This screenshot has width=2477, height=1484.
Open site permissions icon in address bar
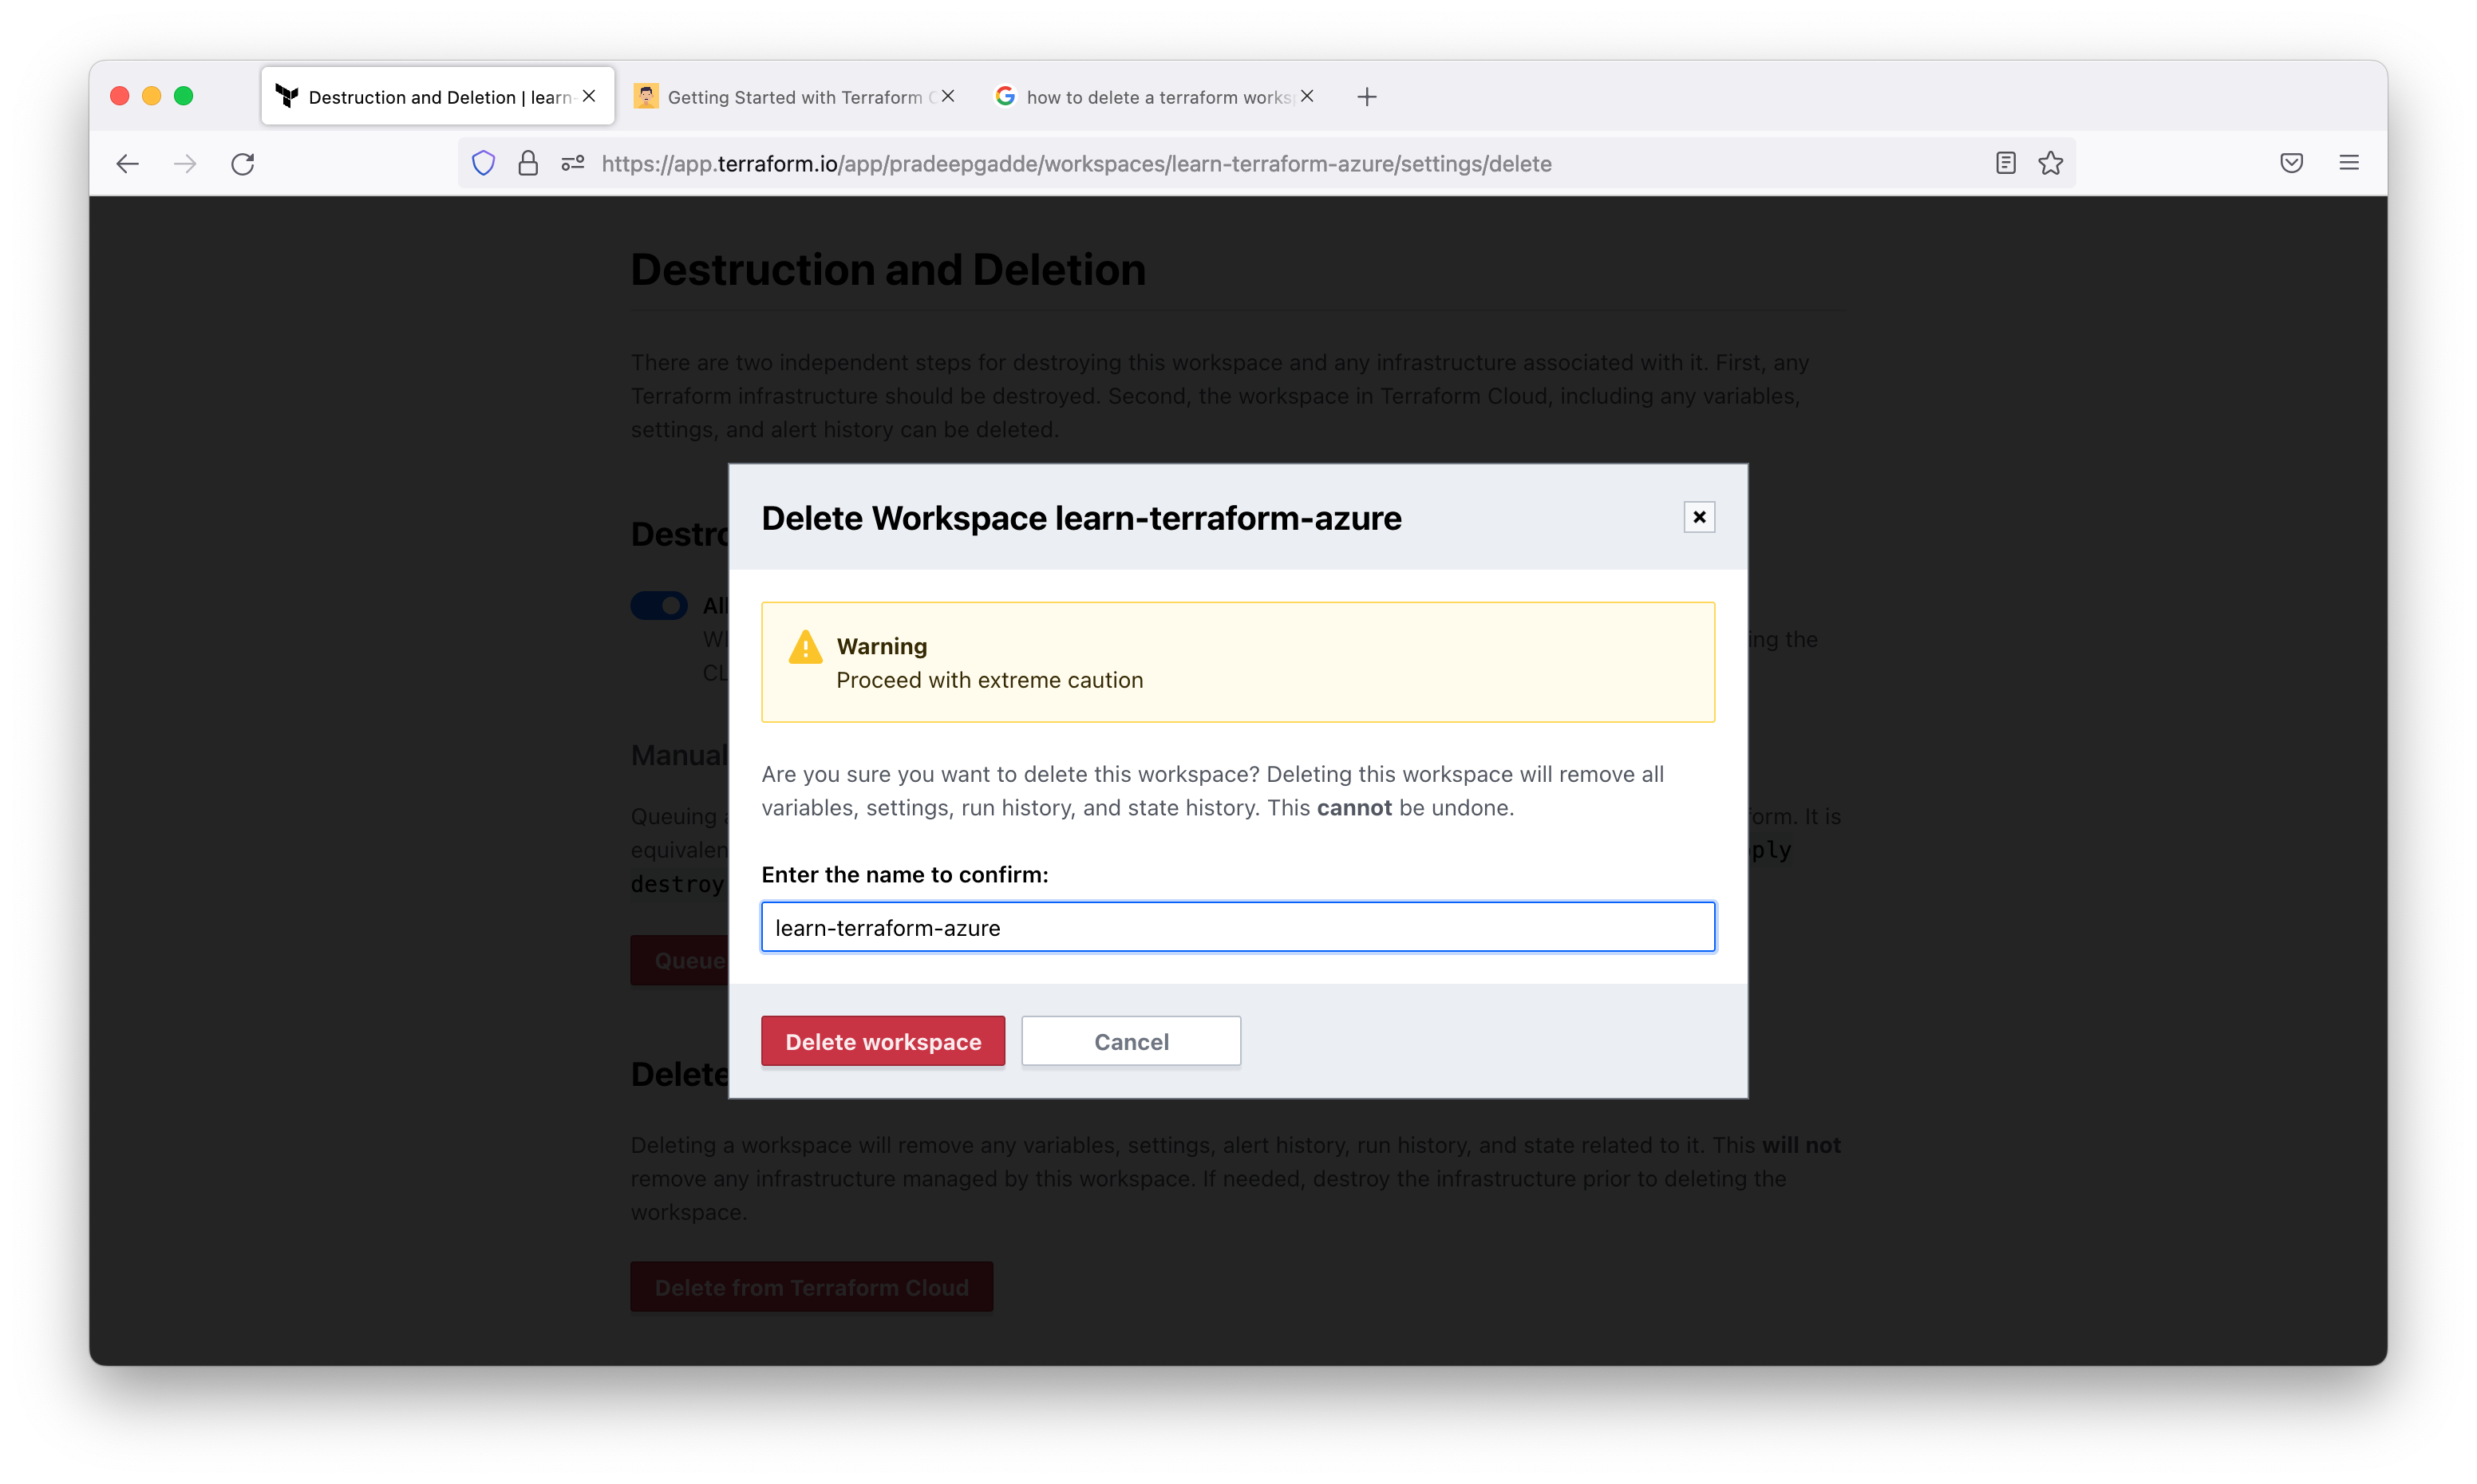tap(572, 163)
